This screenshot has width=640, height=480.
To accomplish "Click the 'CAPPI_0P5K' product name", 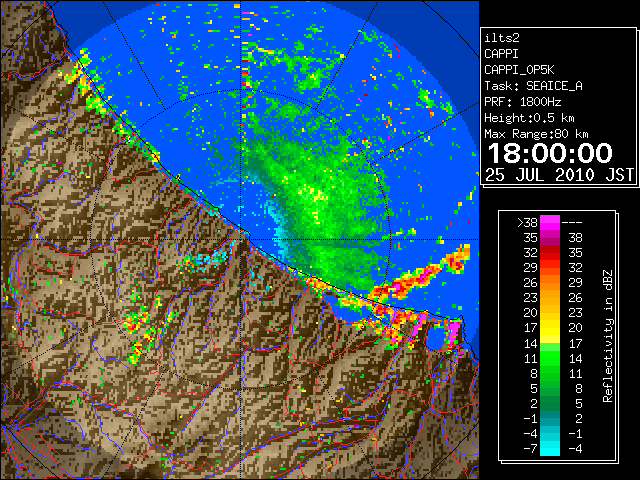I will click(x=519, y=70).
